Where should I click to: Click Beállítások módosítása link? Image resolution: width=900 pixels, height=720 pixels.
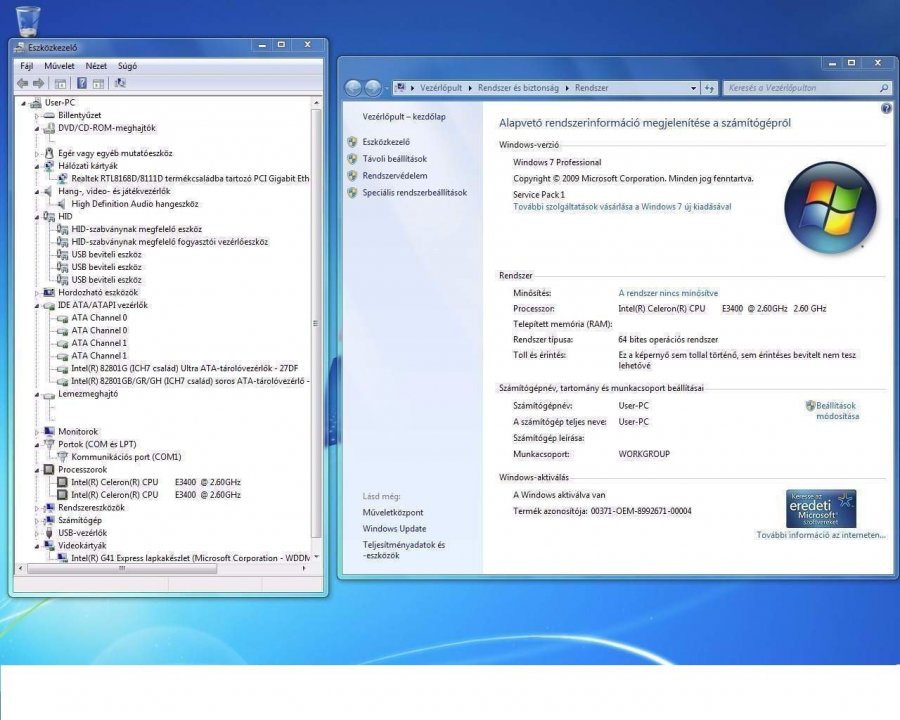tap(837, 411)
